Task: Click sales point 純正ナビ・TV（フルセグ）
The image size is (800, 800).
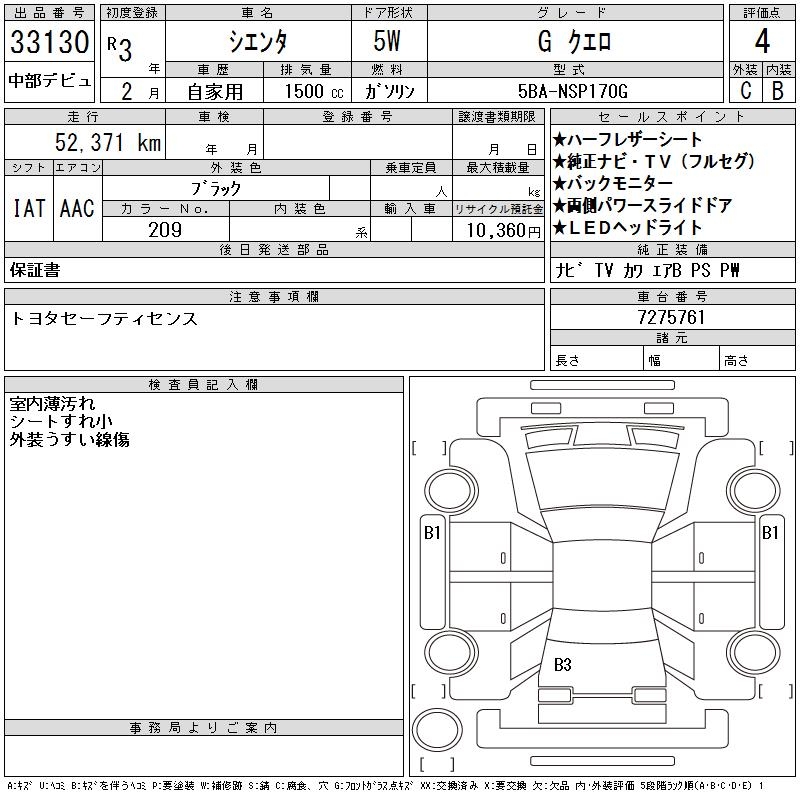Action: 654,161
